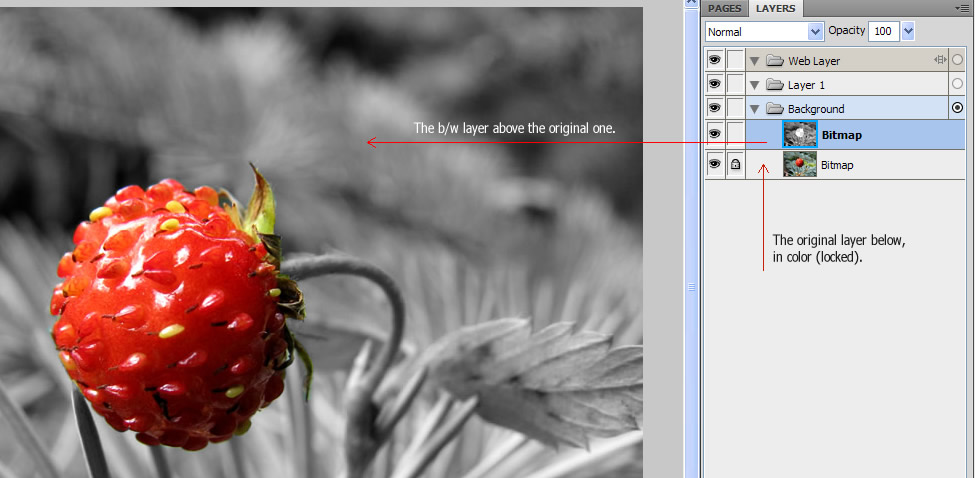Select the Web Layer name
Image resolution: width=975 pixels, height=478 pixels.
coord(814,61)
